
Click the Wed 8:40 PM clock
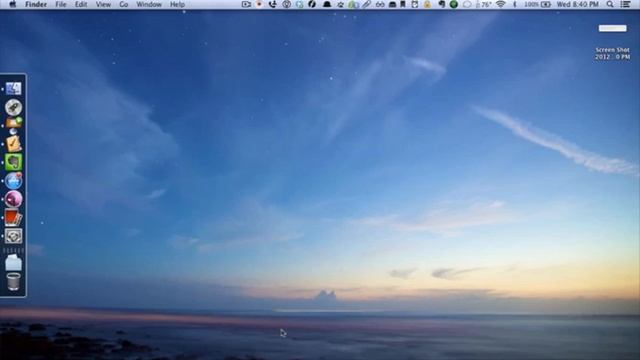(578, 4)
